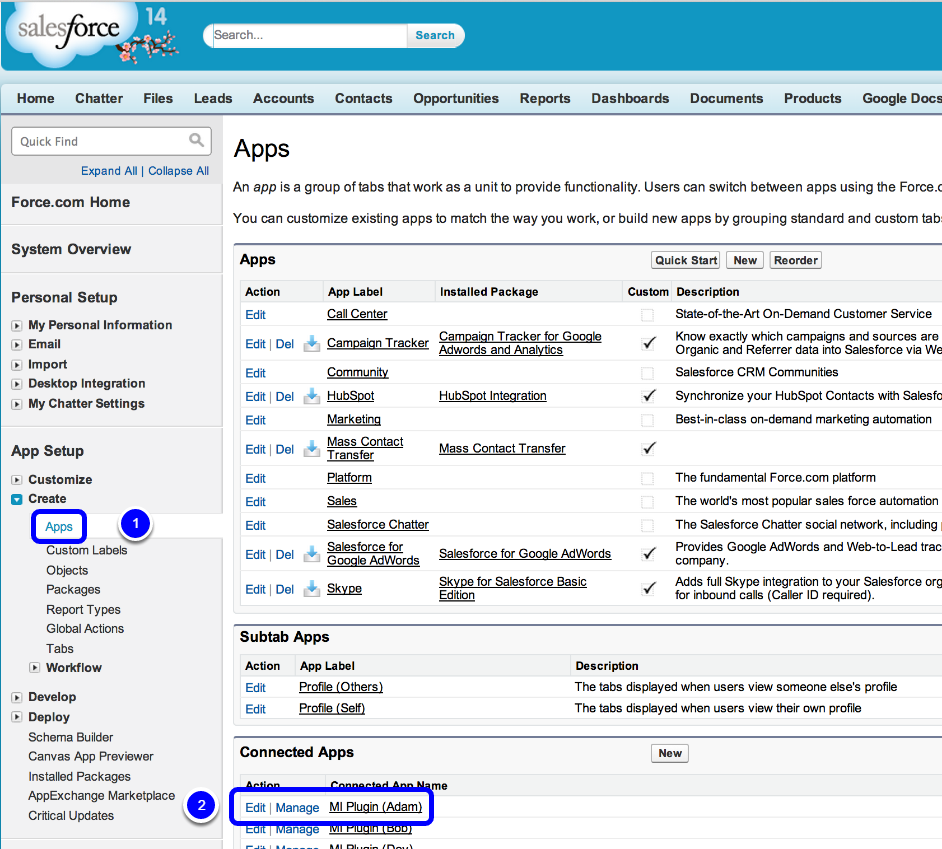Click the Custom checkbox in the Call Center row
This screenshot has width=942, height=849.
coord(648,313)
